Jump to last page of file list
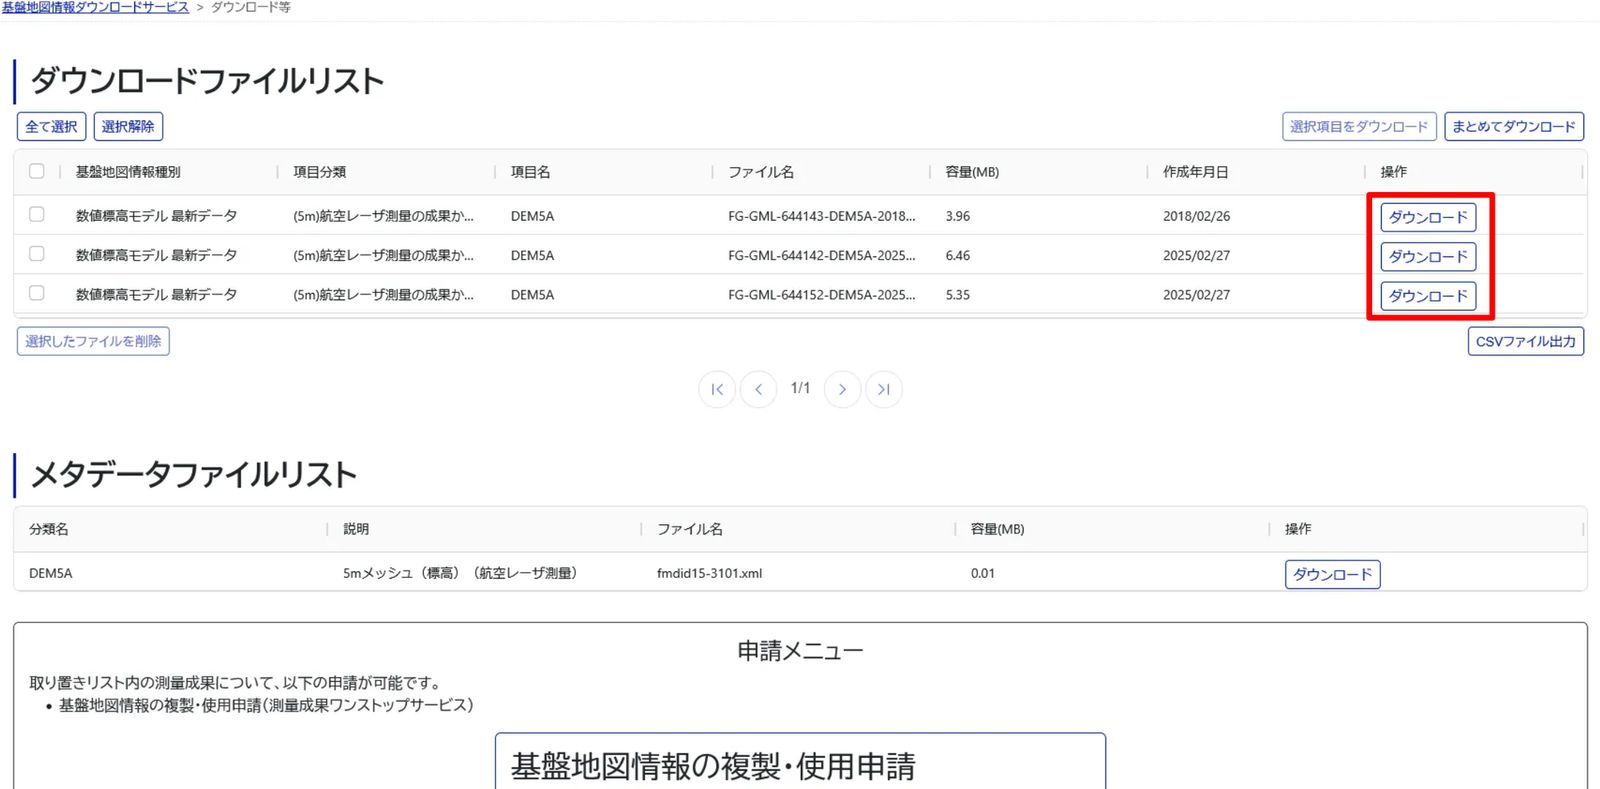 (x=884, y=389)
